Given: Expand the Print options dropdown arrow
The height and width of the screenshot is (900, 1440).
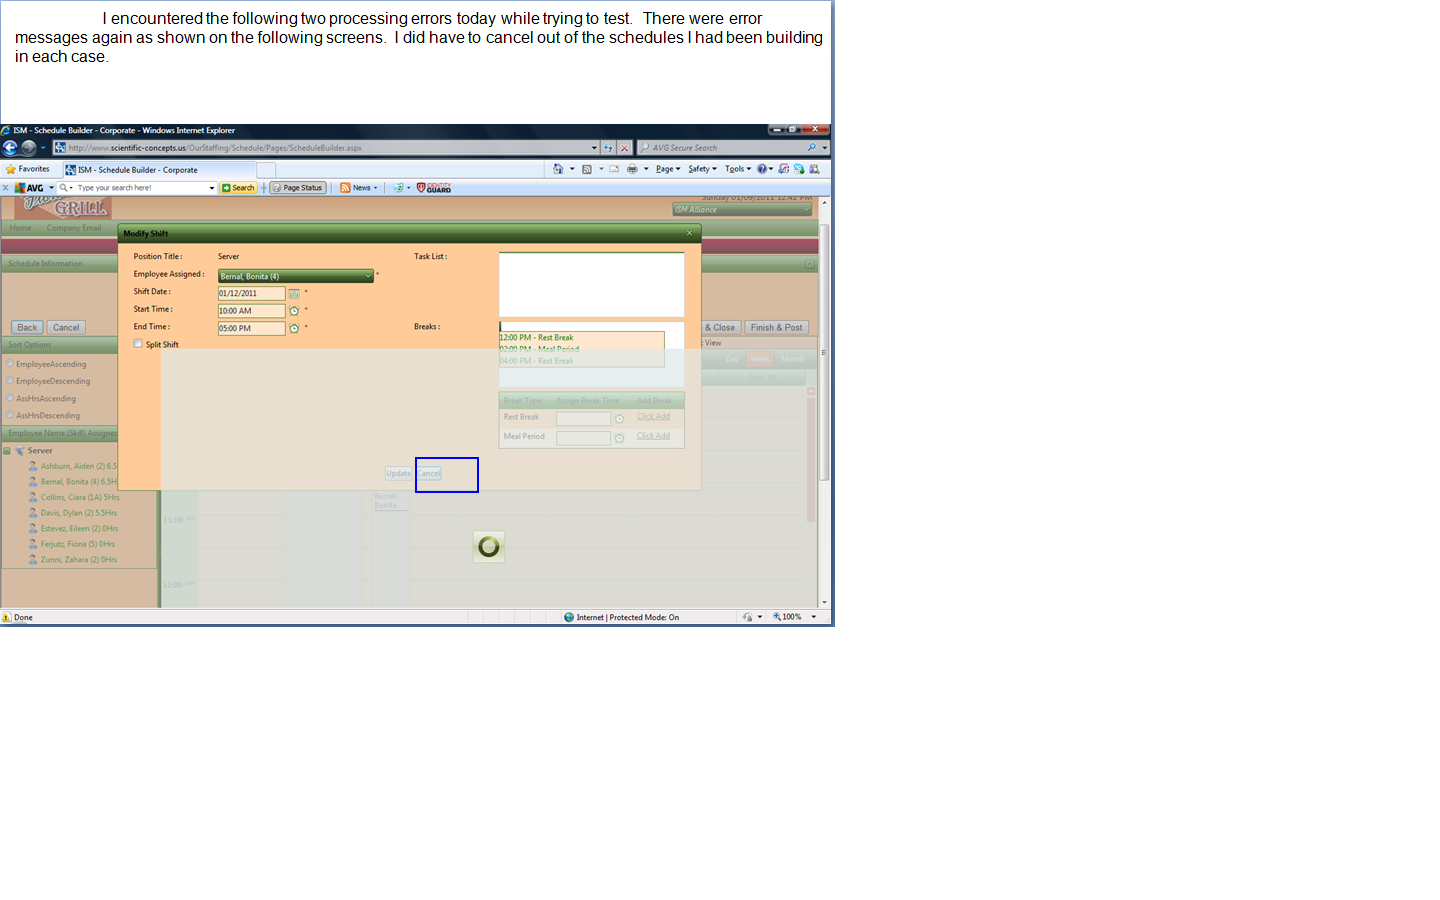Looking at the screenshot, I should coord(646,169).
